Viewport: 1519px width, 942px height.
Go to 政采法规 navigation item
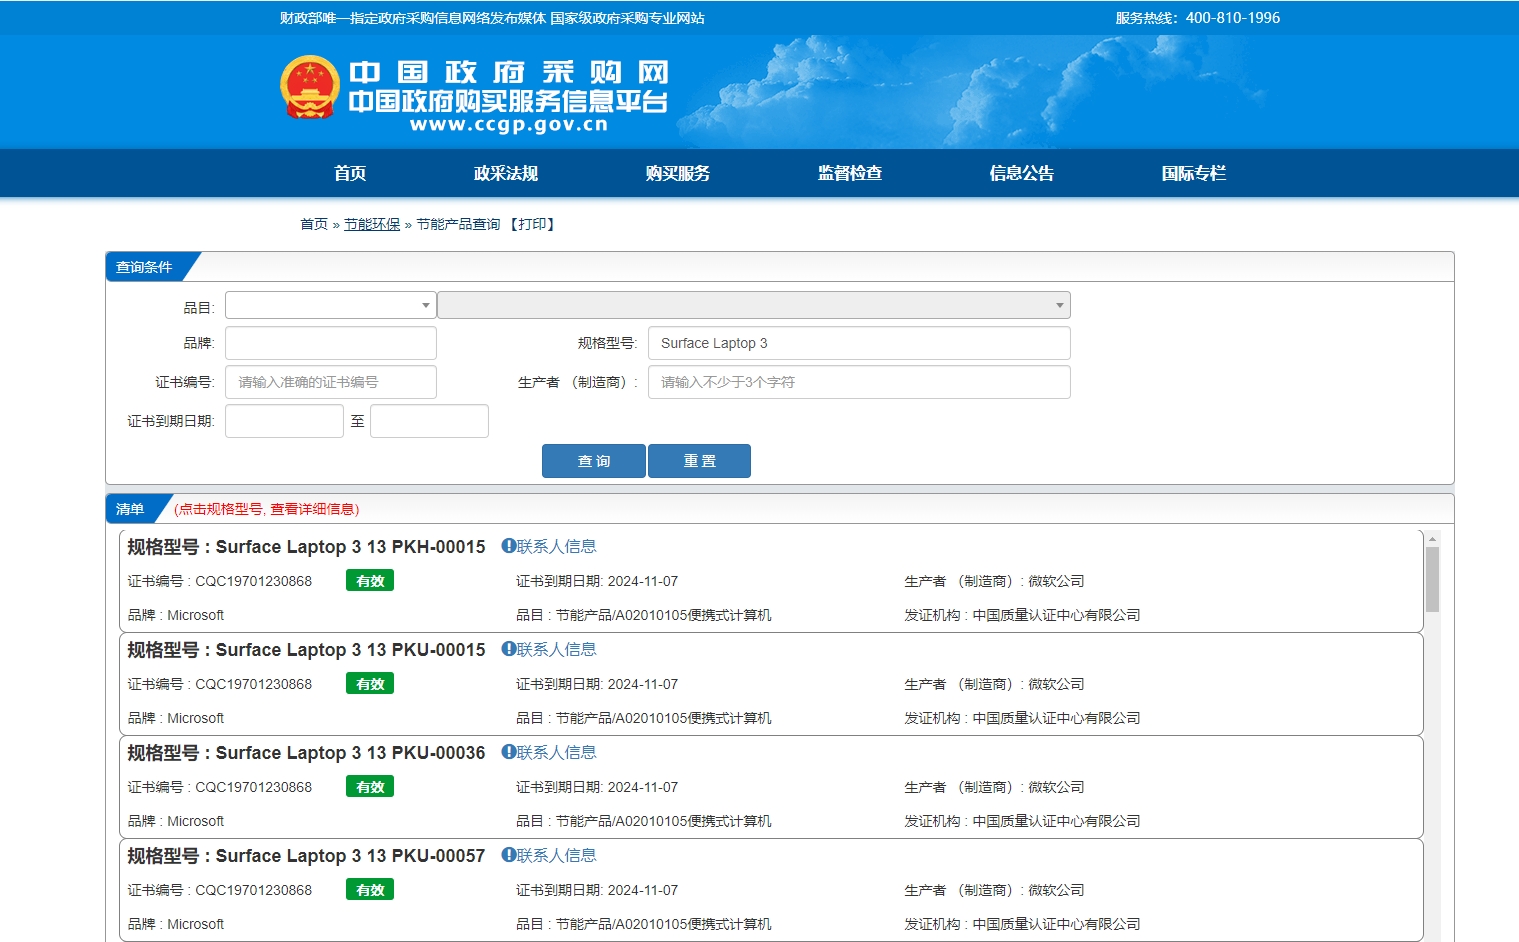coord(506,173)
